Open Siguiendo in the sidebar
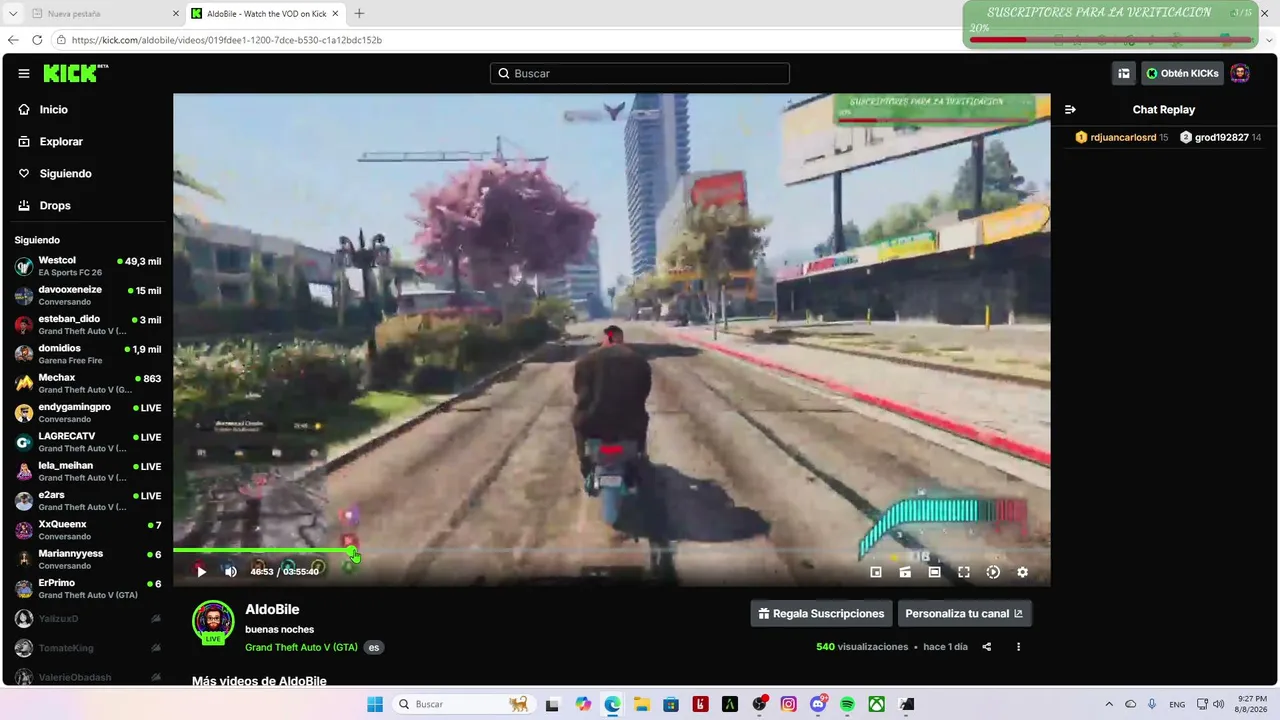The image size is (1280, 720). (65, 174)
